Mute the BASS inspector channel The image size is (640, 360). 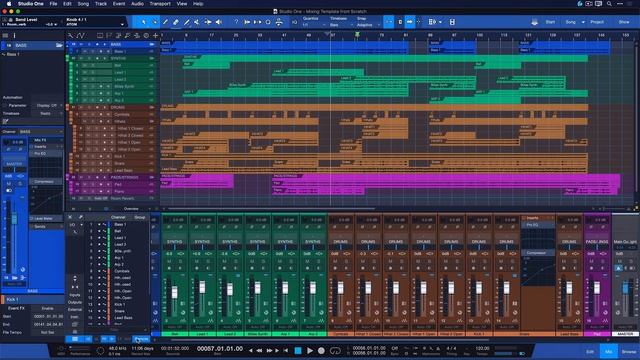coord(9,184)
